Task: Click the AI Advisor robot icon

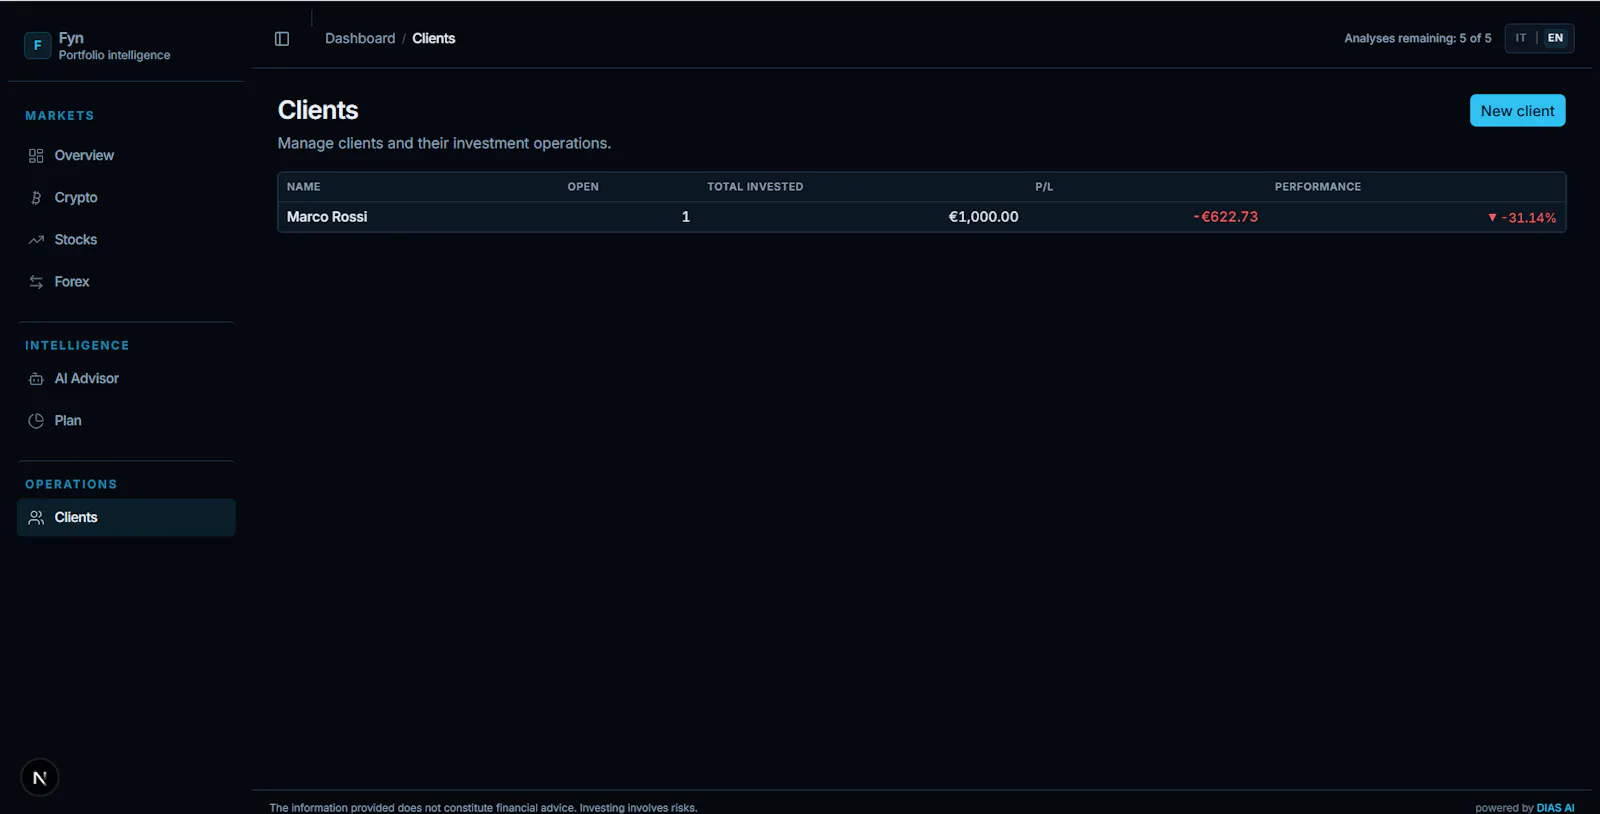Action: coord(36,379)
